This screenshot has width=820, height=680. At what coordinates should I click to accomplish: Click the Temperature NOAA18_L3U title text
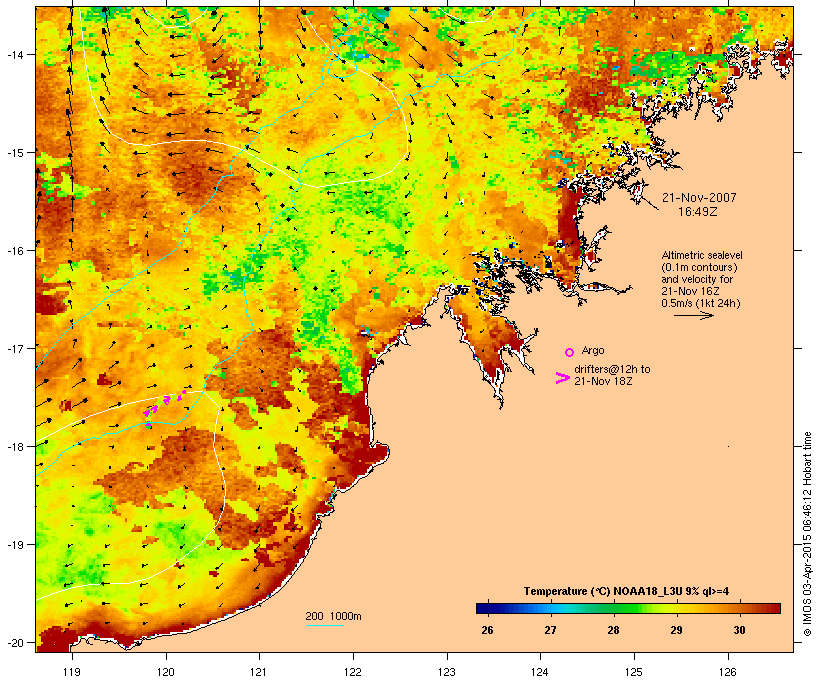626,591
